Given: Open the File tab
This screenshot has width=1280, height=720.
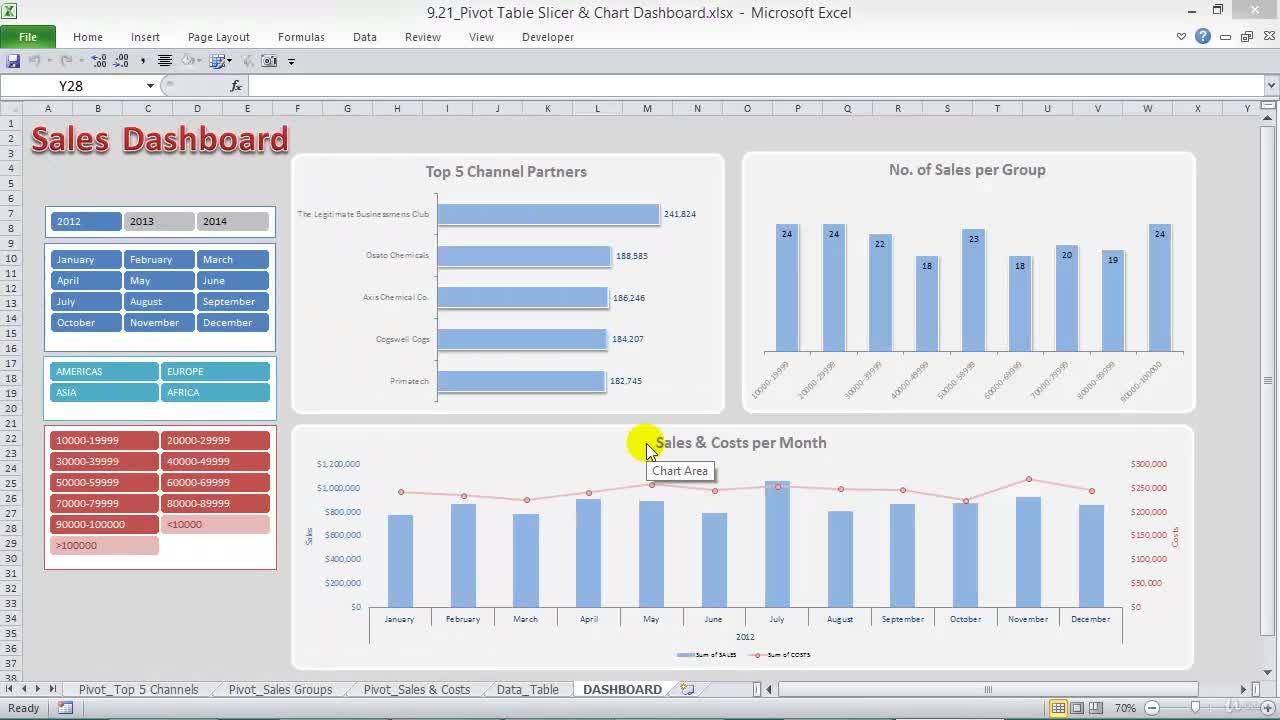Looking at the screenshot, I should tap(28, 37).
